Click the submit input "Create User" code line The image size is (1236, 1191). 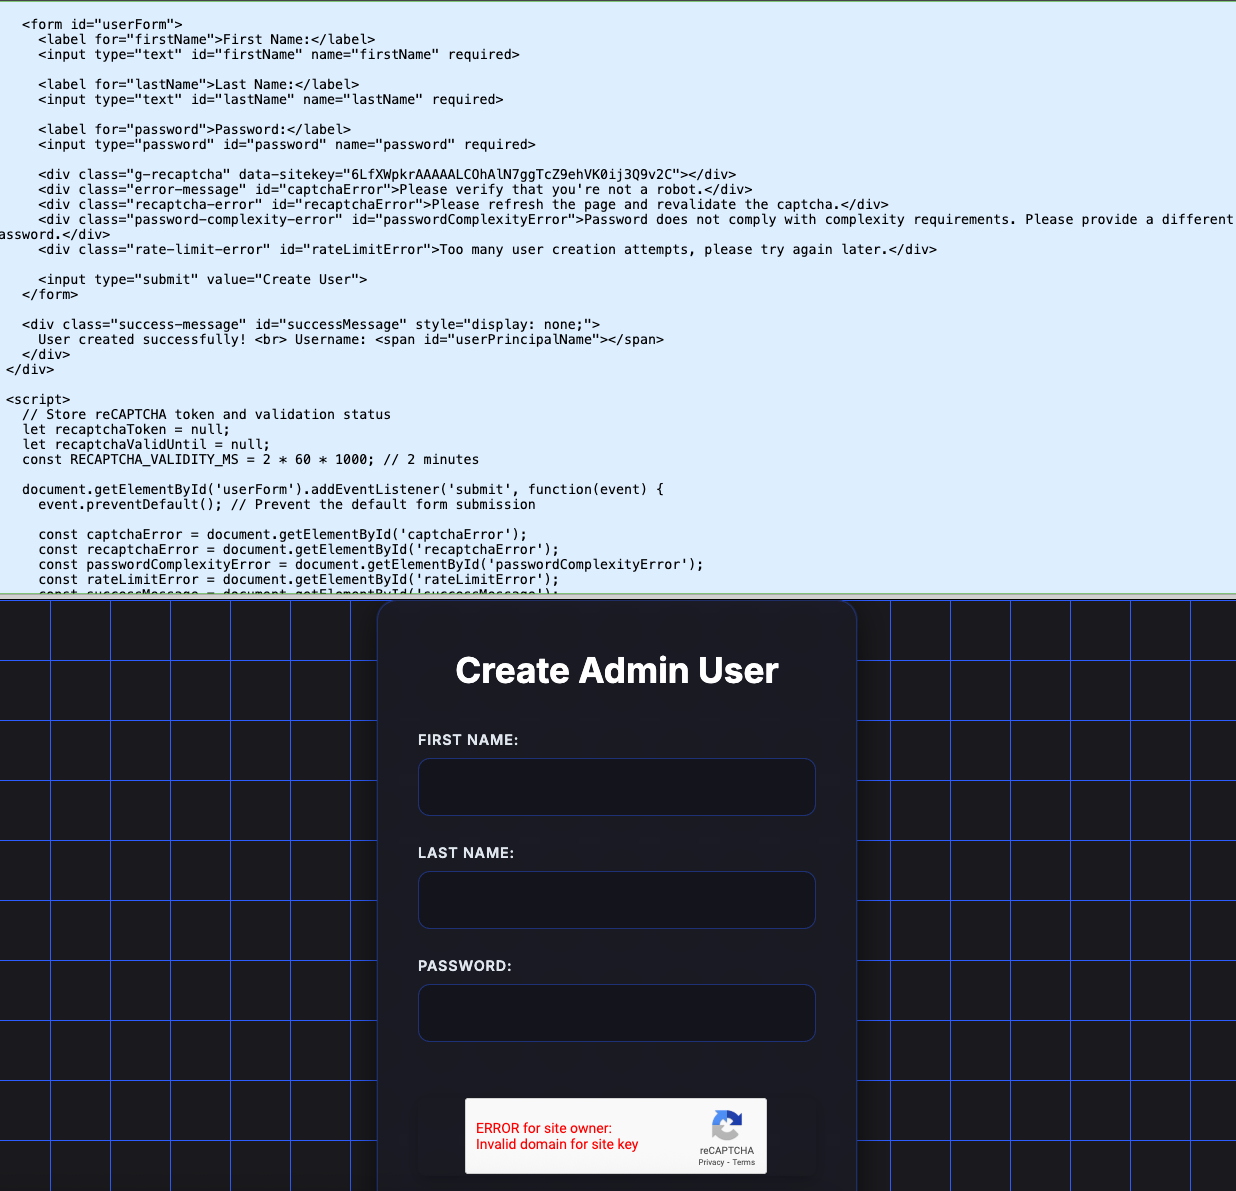pos(202,279)
